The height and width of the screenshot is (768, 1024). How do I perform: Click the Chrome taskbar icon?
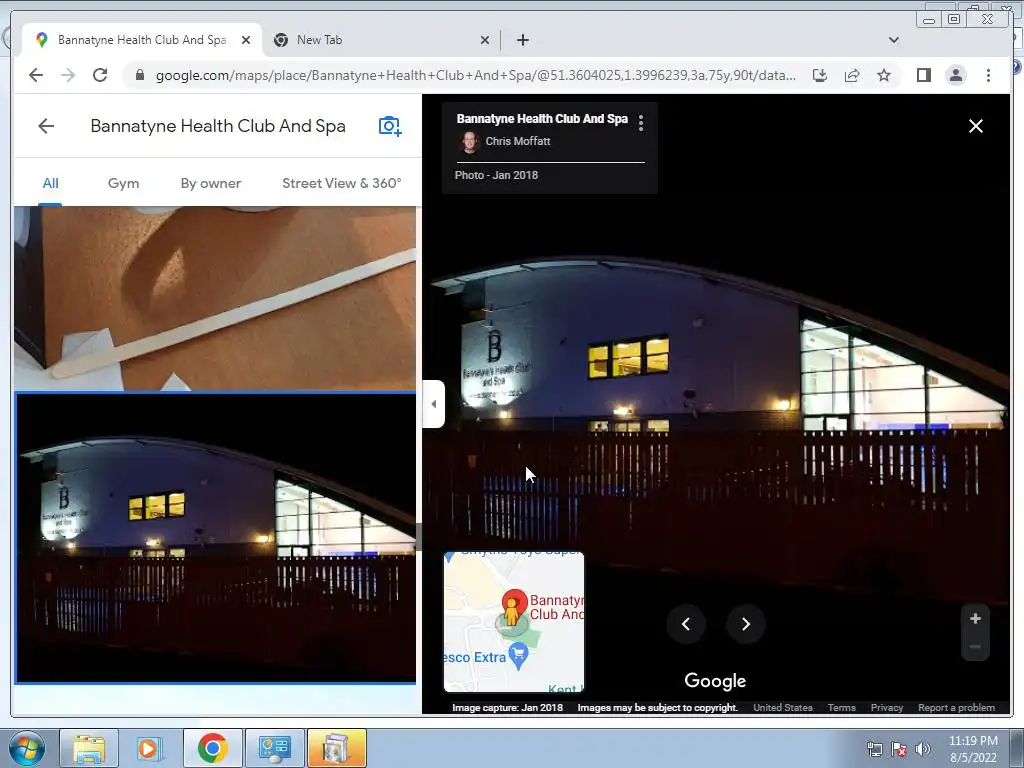(x=212, y=748)
